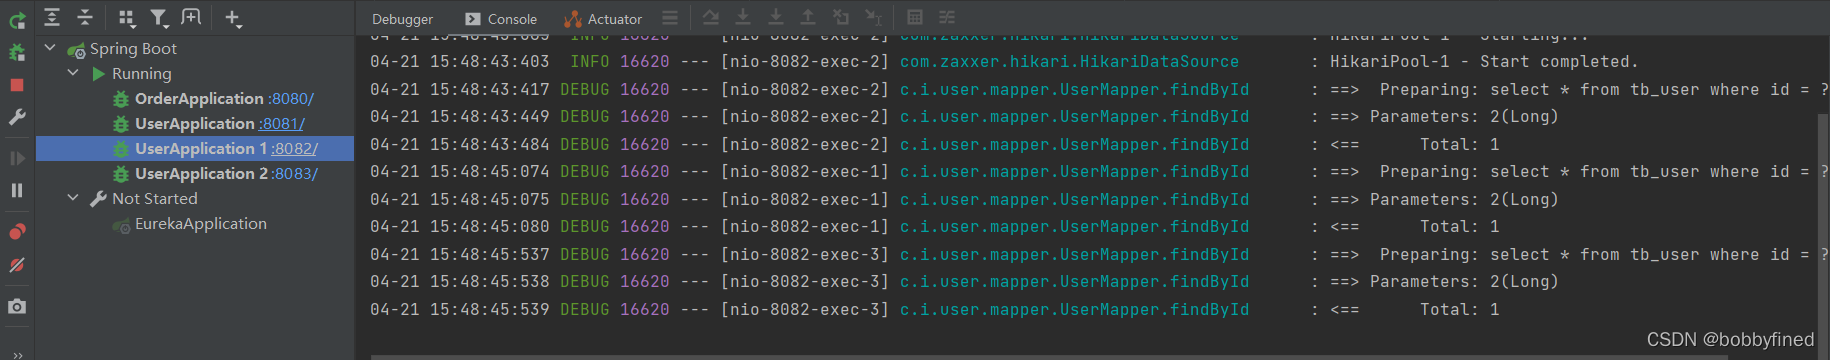Click the Resume Program icon
1830x360 pixels.
(17, 158)
